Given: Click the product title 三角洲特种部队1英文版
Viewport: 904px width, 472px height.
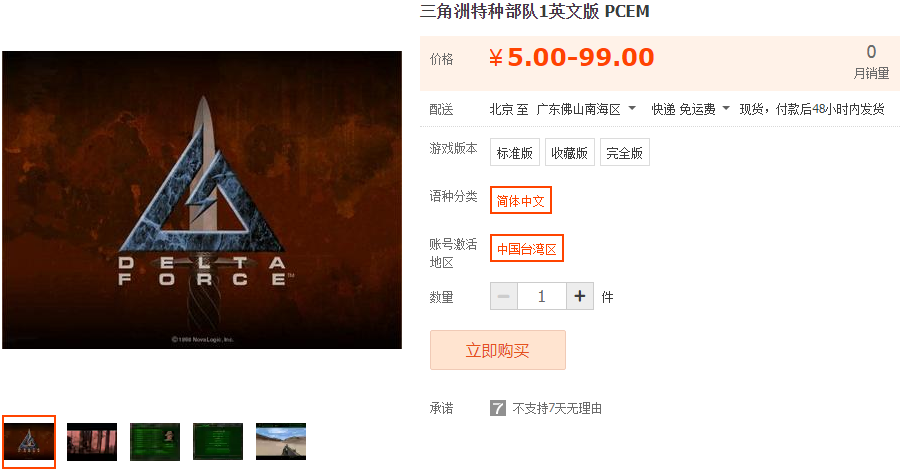Looking at the screenshot, I should click(x=510, y=11).
